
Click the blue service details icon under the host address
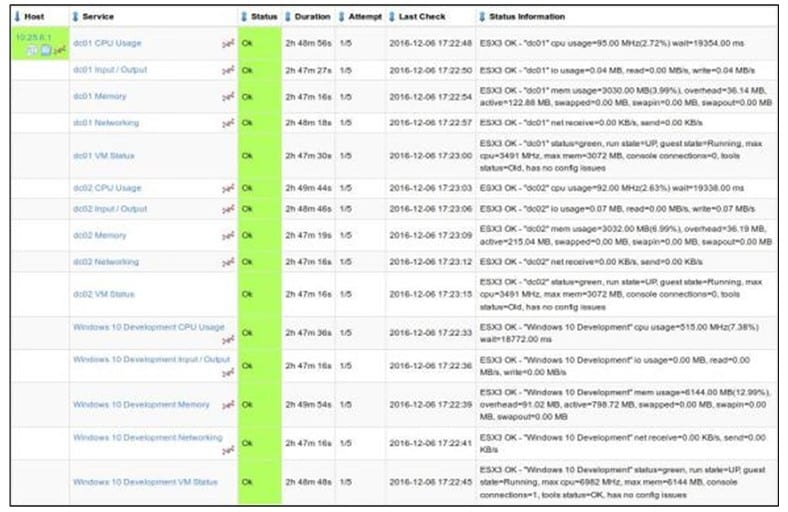46,50
